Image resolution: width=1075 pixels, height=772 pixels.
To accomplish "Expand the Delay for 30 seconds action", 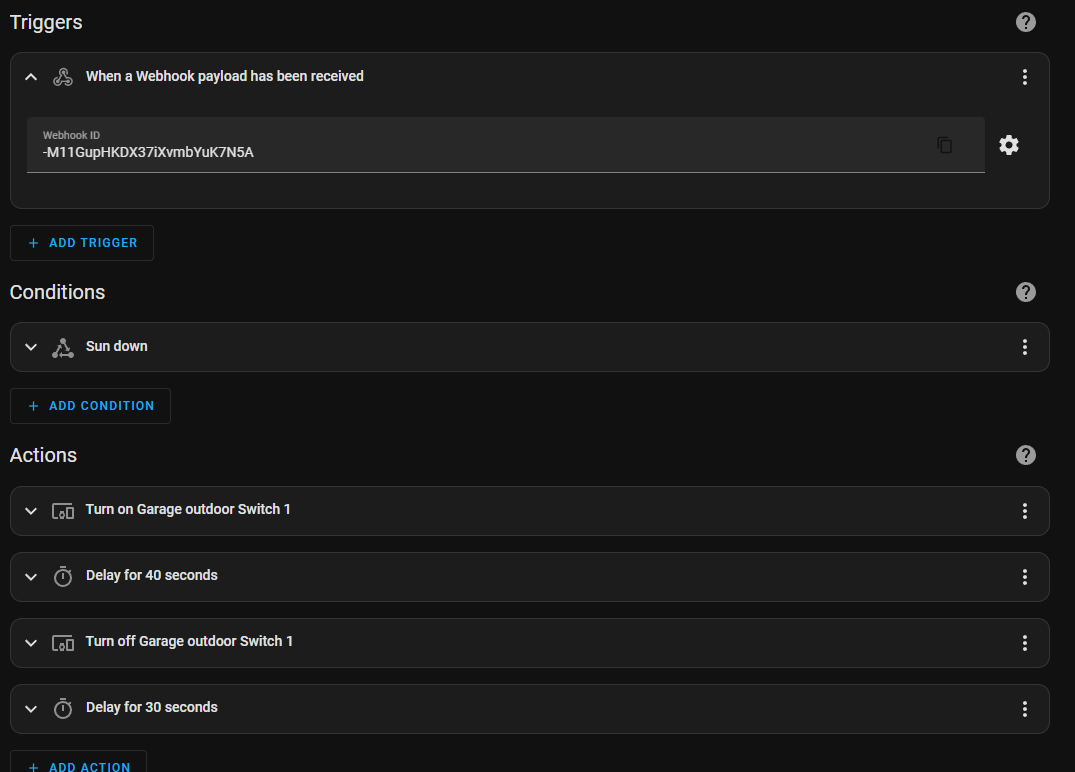I will click(31, 709).
